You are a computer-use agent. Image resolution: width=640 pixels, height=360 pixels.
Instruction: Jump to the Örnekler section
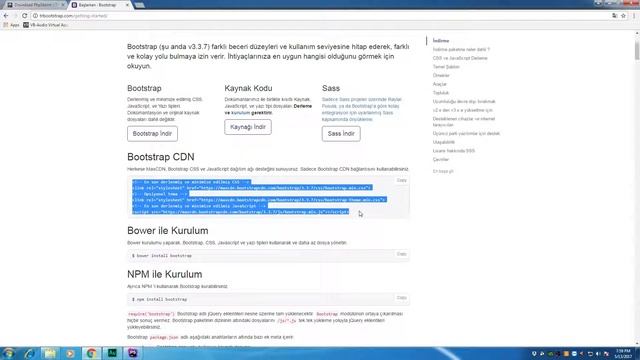tap(441, 75)
